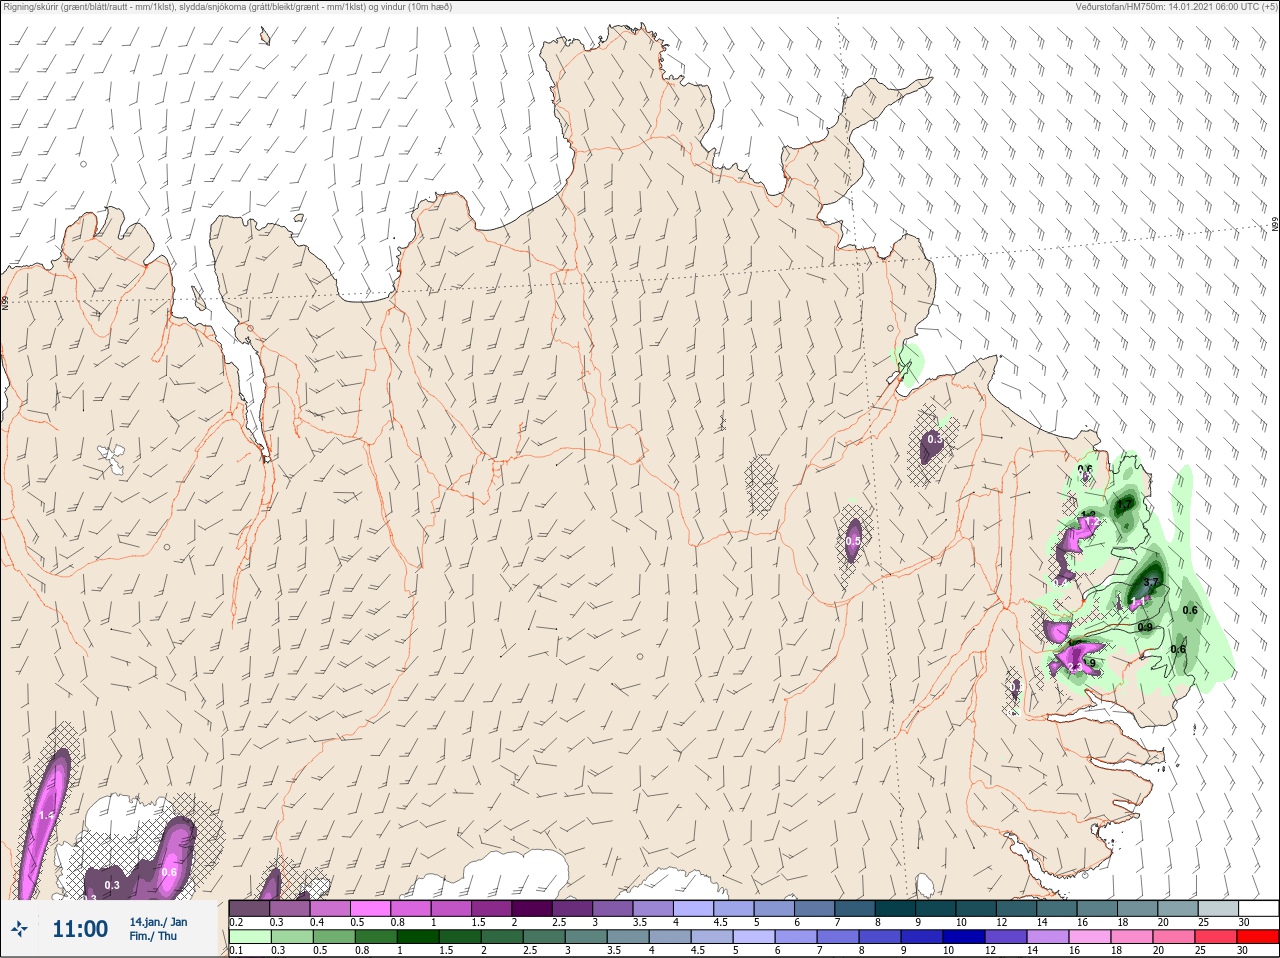Click the 1.7 precipitation value on the map

click(1125, 504)
